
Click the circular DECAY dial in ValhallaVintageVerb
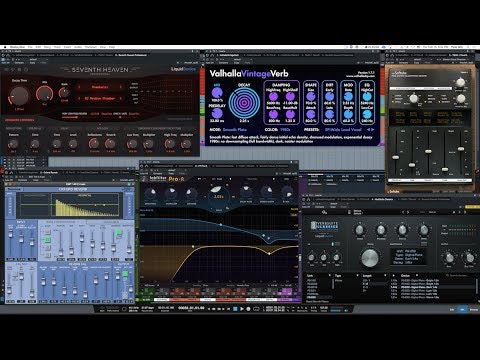click(244, 102)
